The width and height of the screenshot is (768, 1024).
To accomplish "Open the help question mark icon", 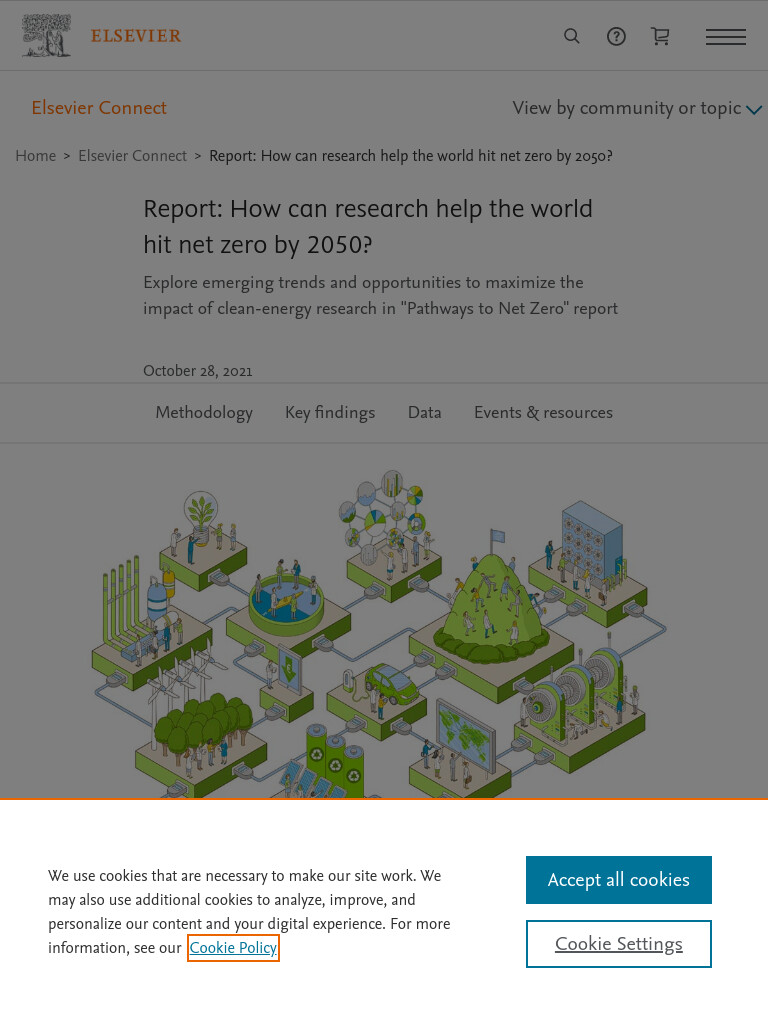I will pyautogui.click(x=616, y=37).
